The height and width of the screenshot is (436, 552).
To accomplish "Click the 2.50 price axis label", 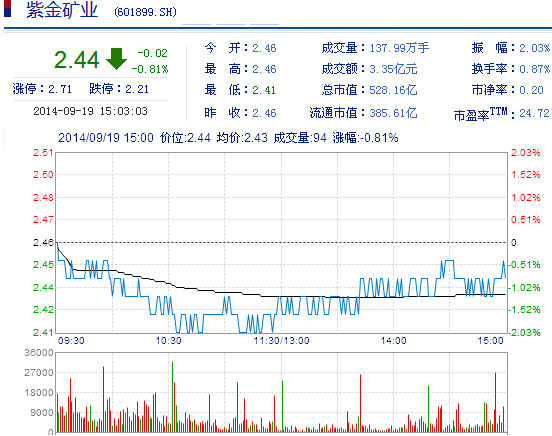I will coord(43,175).
